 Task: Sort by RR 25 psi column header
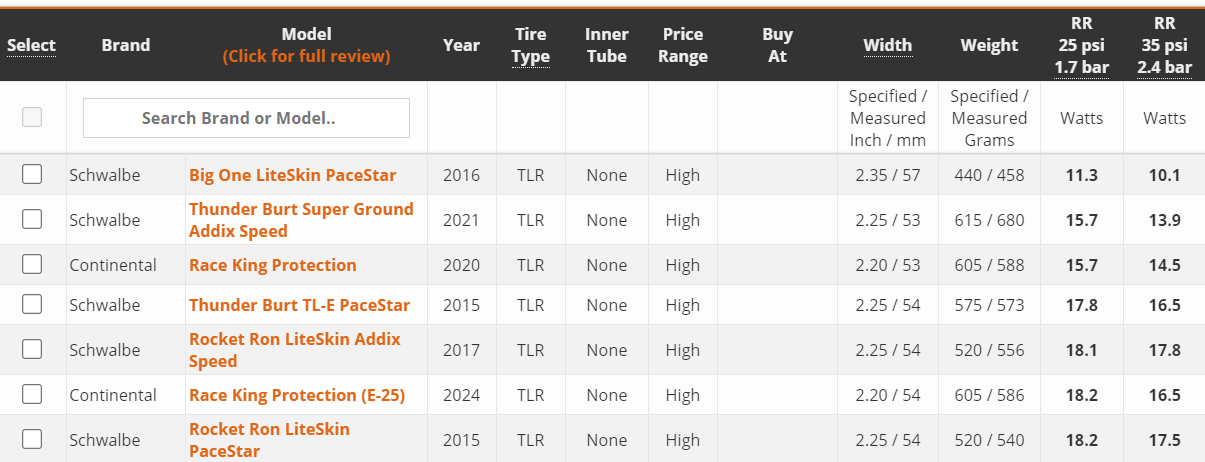[x=1082, y=45]
